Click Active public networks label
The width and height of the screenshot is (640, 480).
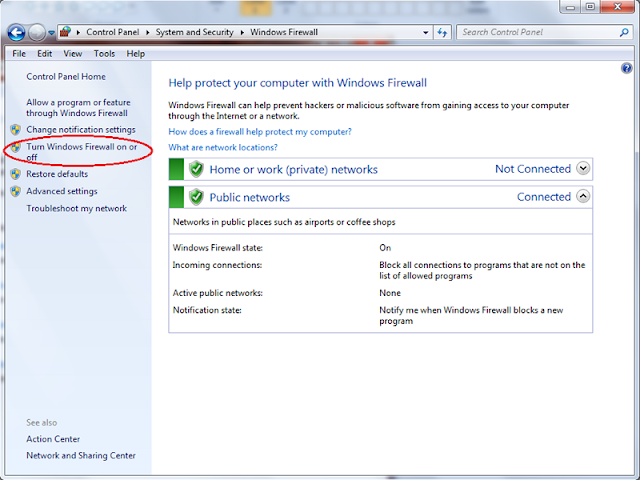(218, 293)
